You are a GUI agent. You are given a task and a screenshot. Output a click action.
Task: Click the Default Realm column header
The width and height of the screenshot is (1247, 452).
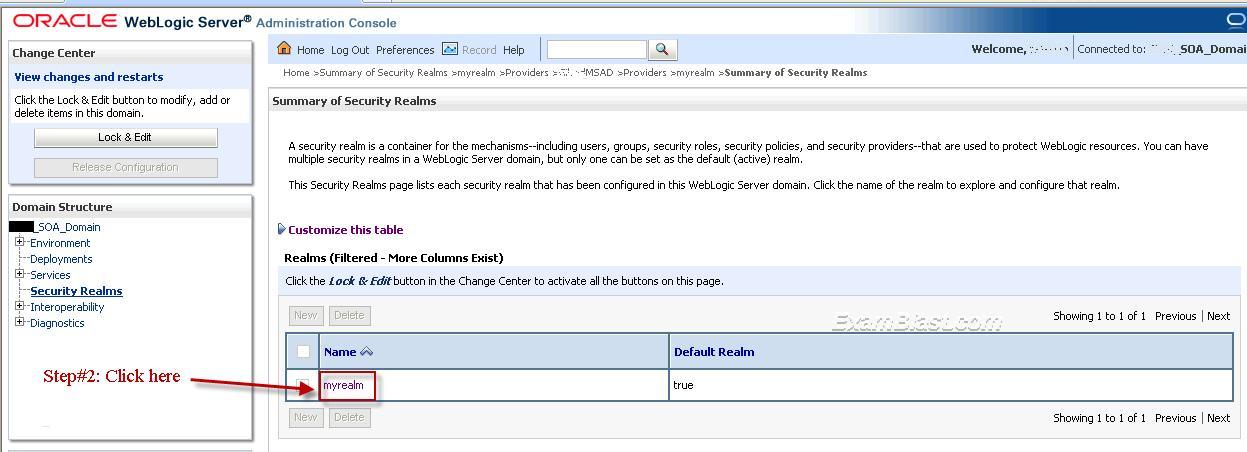(714, 352)
